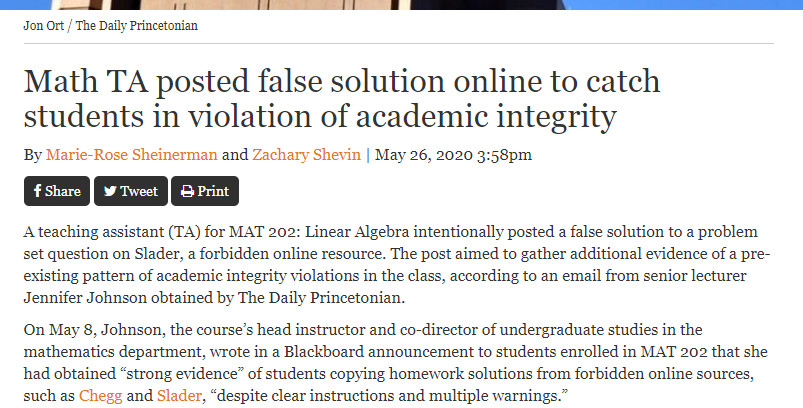The image size is (803, 408).
Task: Click the Twitter bird icon on Tweet
Action: [110, 191]
